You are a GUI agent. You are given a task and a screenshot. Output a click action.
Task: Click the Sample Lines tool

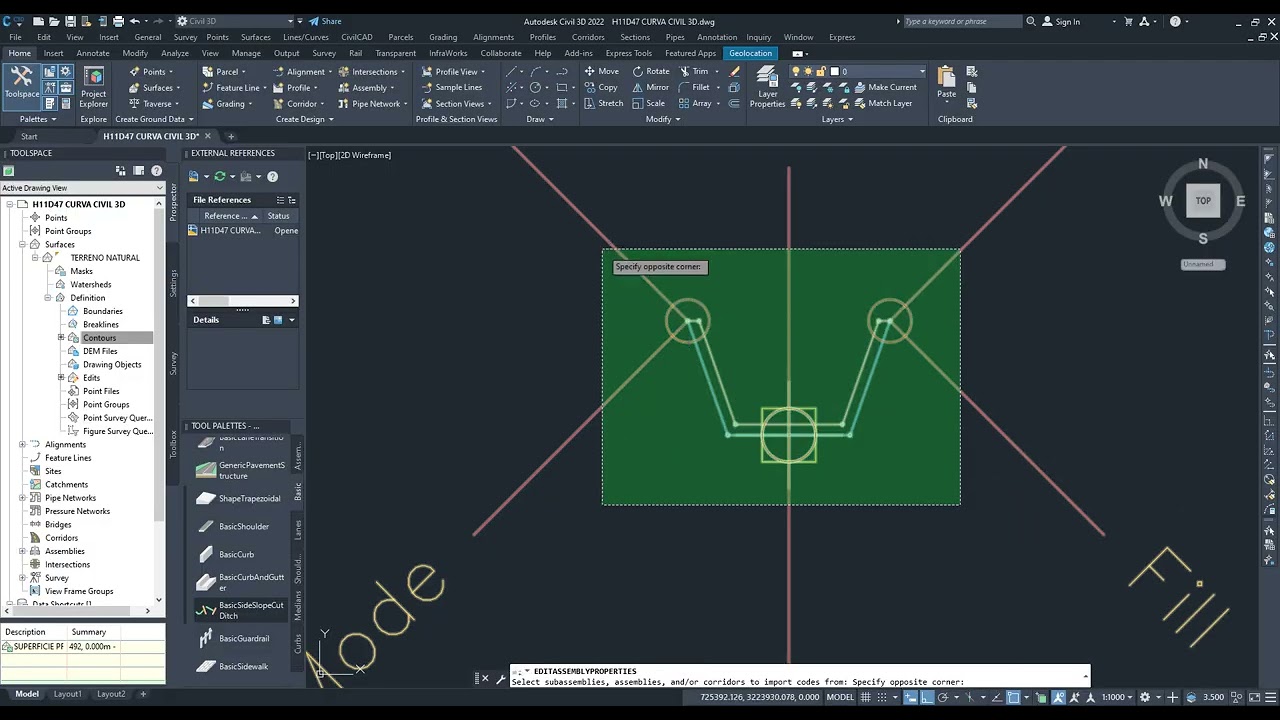(451, 87)
